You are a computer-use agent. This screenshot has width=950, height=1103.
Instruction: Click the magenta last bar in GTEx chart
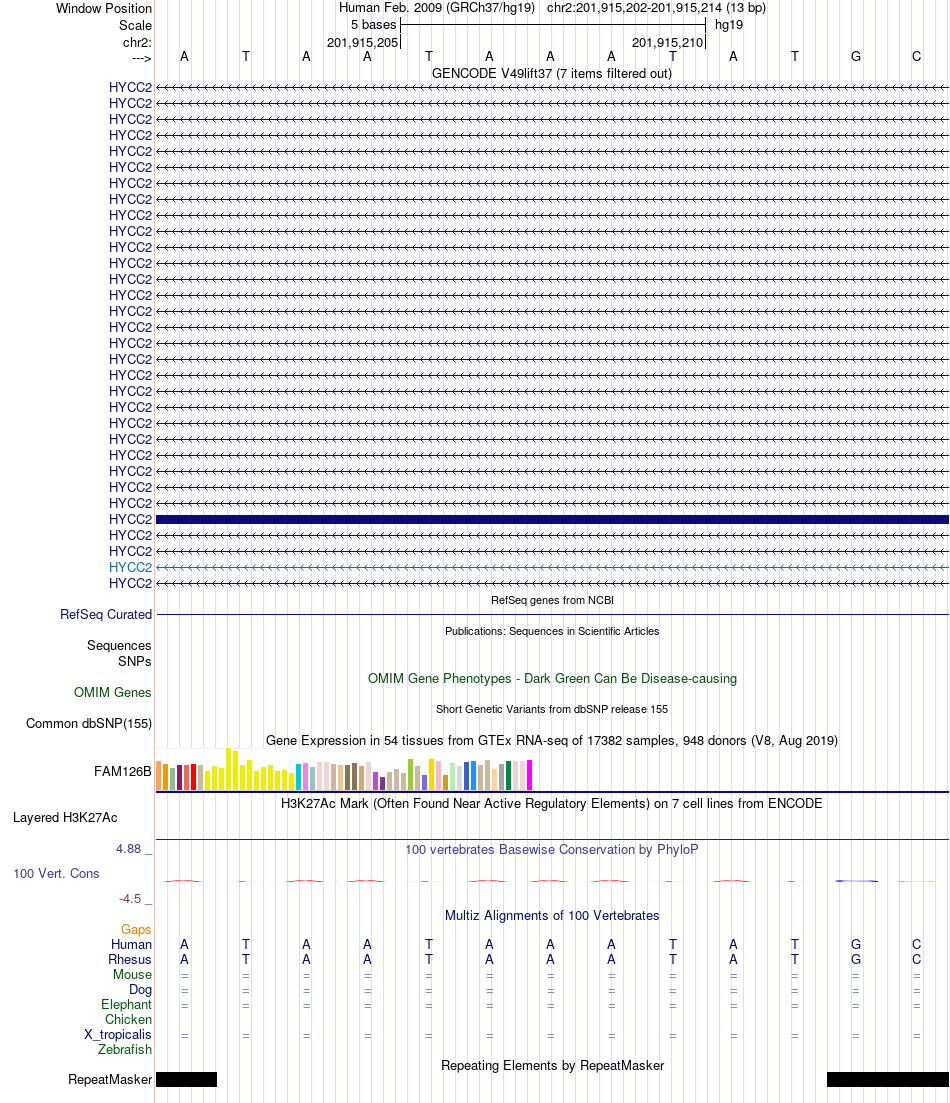529,775
